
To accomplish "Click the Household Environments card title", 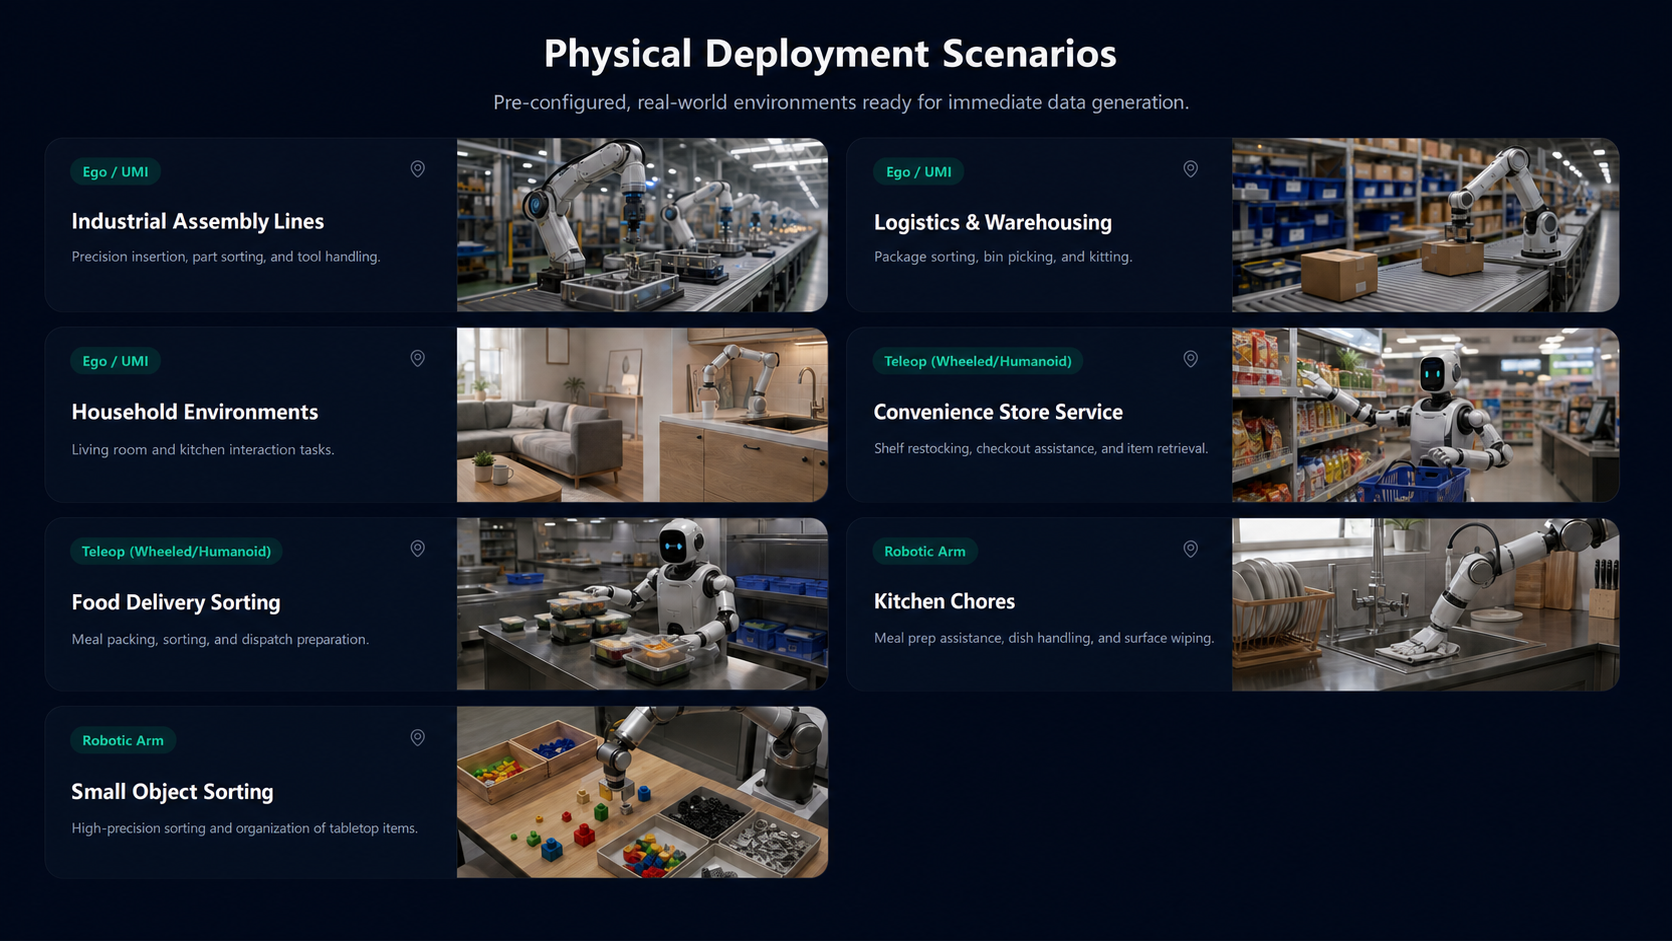I will pyautogui.click(x=195, y=412).
